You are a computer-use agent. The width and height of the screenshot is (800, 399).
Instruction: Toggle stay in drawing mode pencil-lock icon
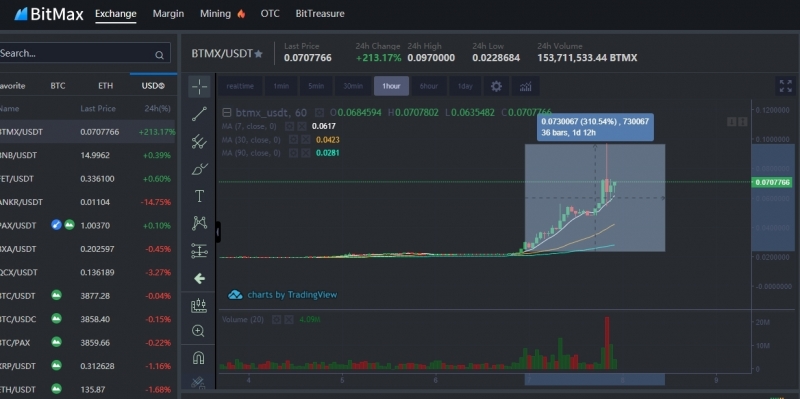(x=198, y=382)
